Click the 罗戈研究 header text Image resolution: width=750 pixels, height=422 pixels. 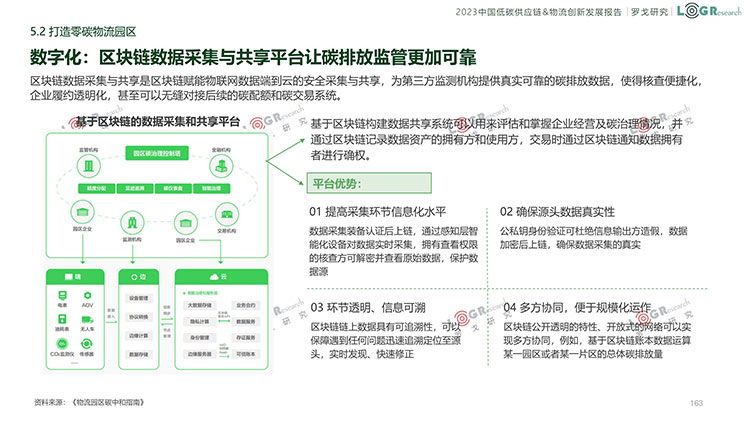click(650, 11)
